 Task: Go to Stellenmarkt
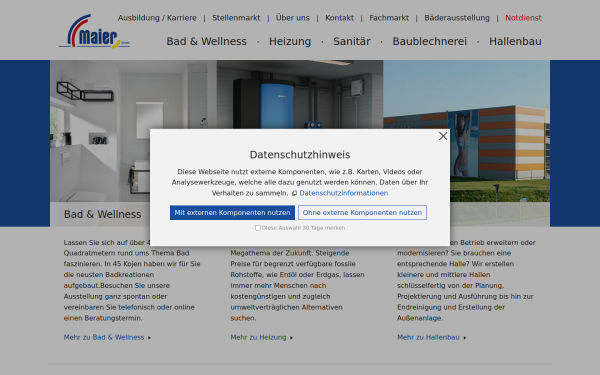236,18
